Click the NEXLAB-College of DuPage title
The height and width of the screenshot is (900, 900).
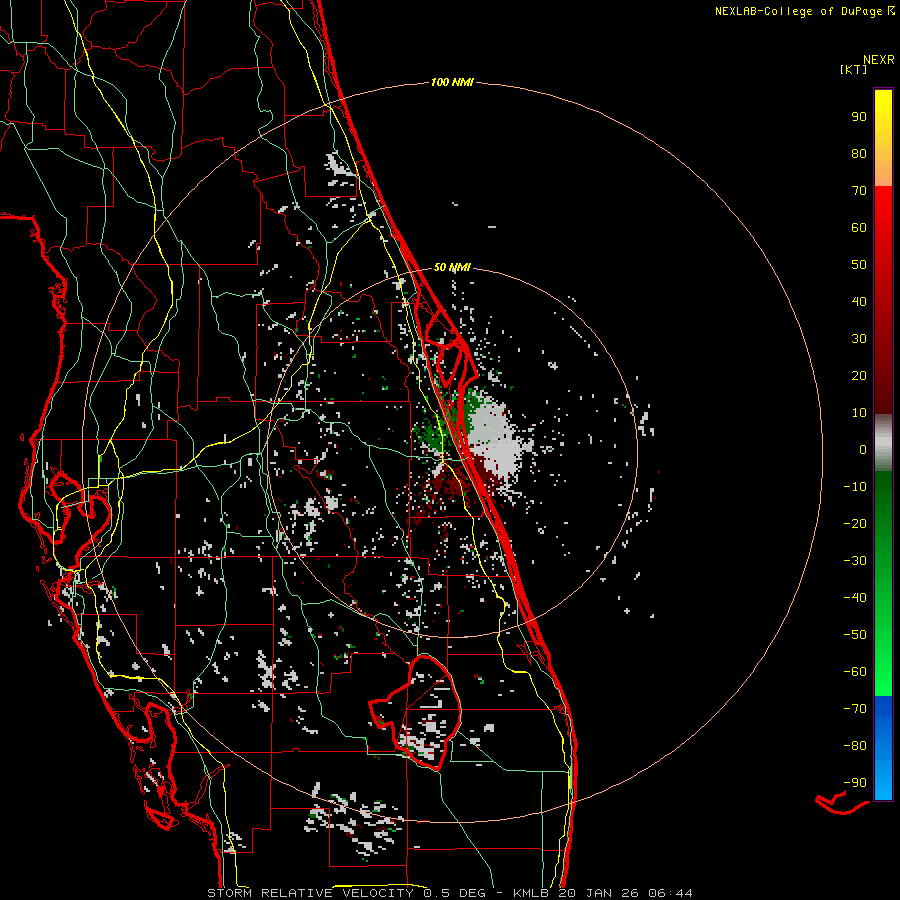[798, 11]
